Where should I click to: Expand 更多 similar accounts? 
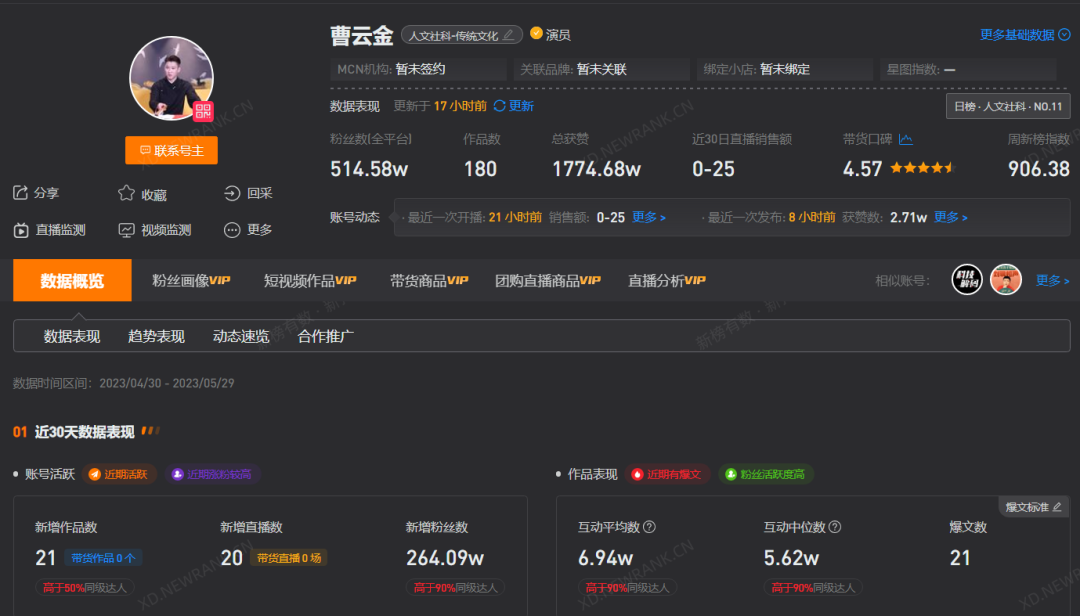click(1052, 280)
